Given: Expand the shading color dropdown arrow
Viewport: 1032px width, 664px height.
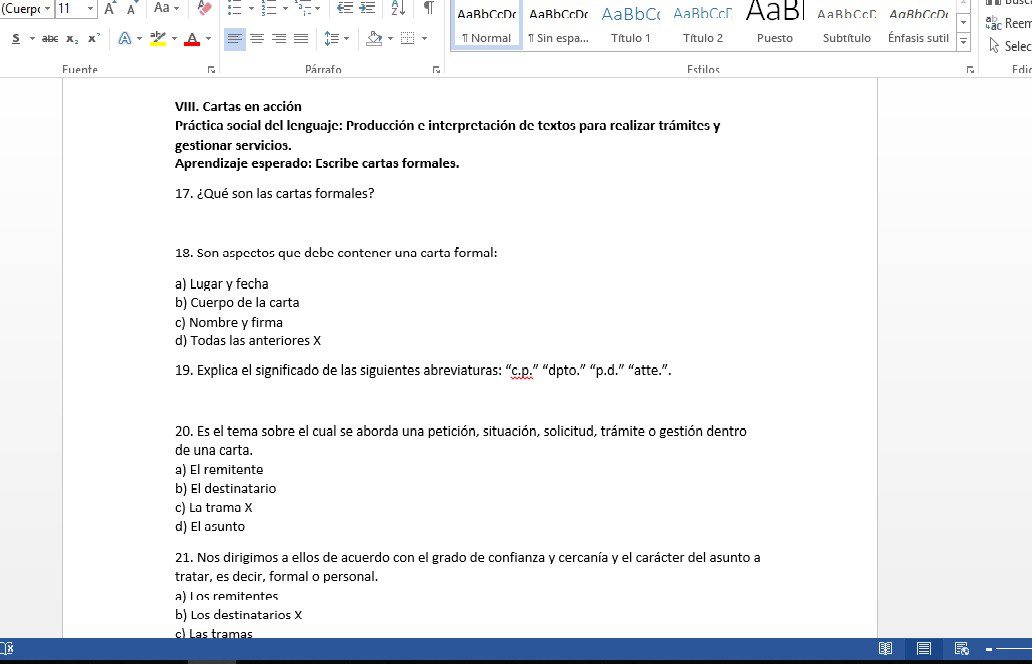Looking at the screenshot, I should pyautogui.click(x=390, y=39).
